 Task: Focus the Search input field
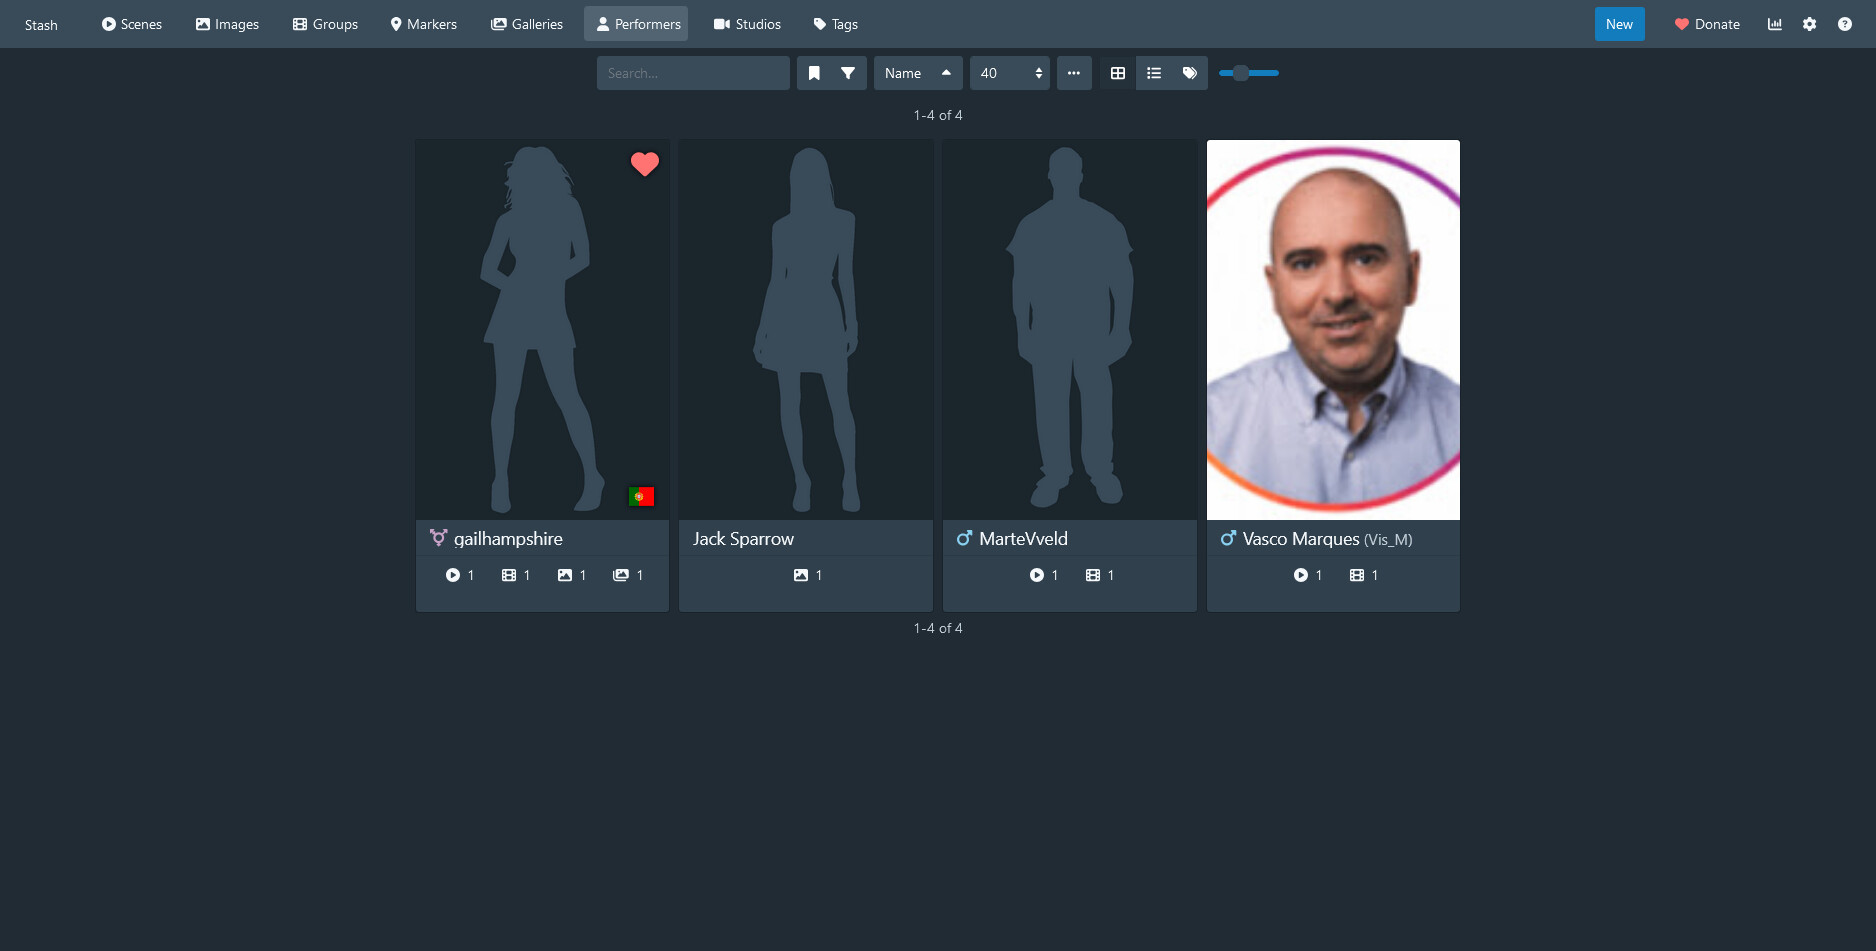pos(693,73)
